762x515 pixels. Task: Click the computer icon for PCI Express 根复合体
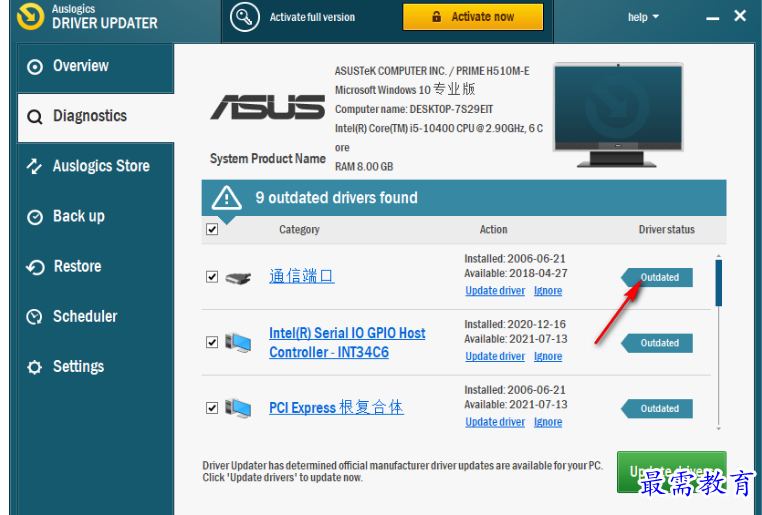[238, 408]
